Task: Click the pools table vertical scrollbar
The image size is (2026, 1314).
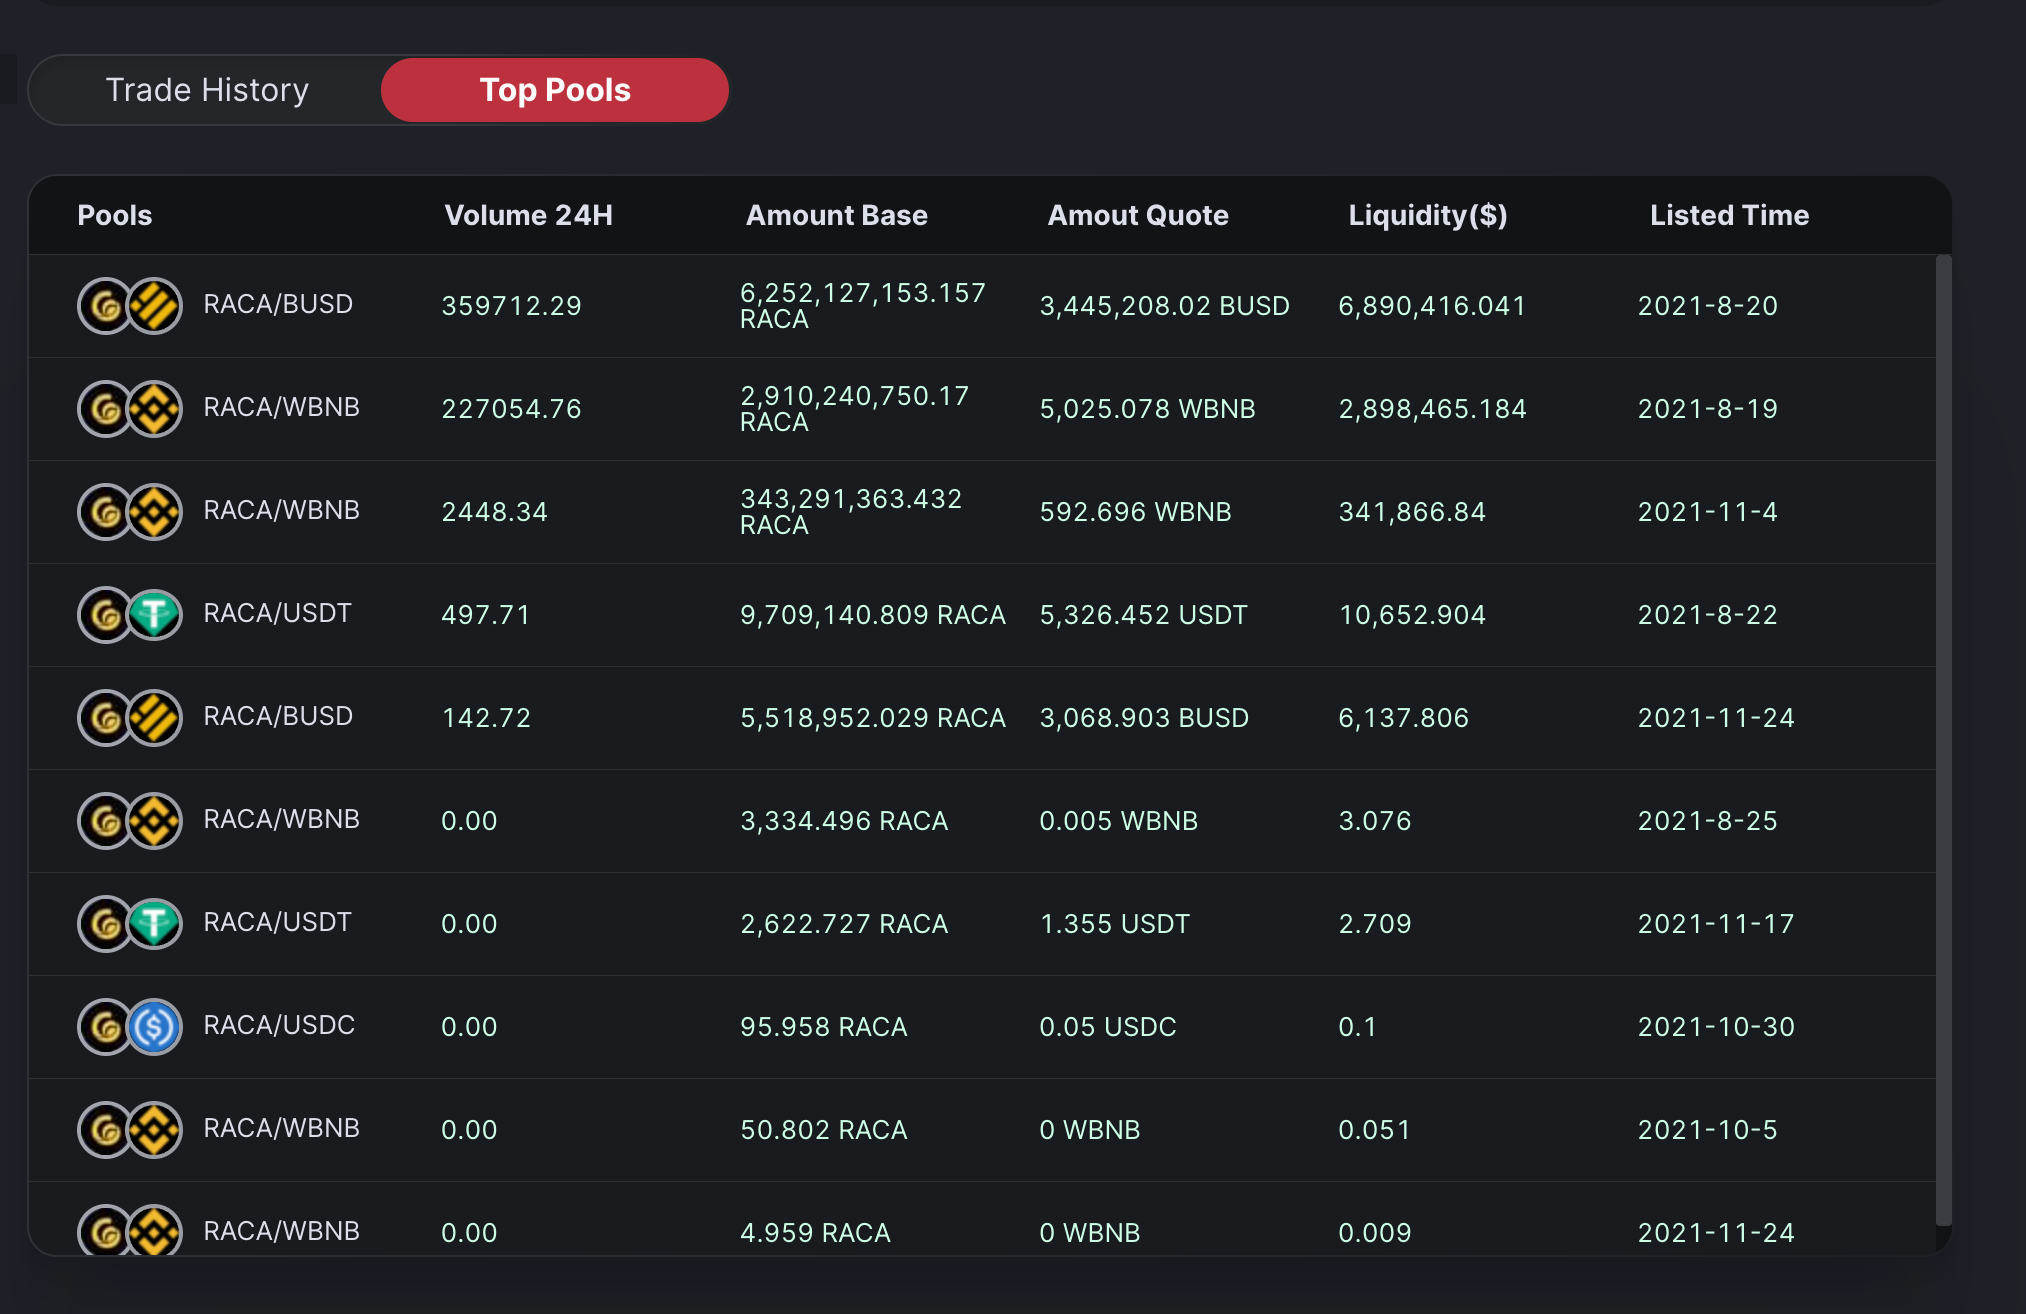Action: coord(1943,740)
